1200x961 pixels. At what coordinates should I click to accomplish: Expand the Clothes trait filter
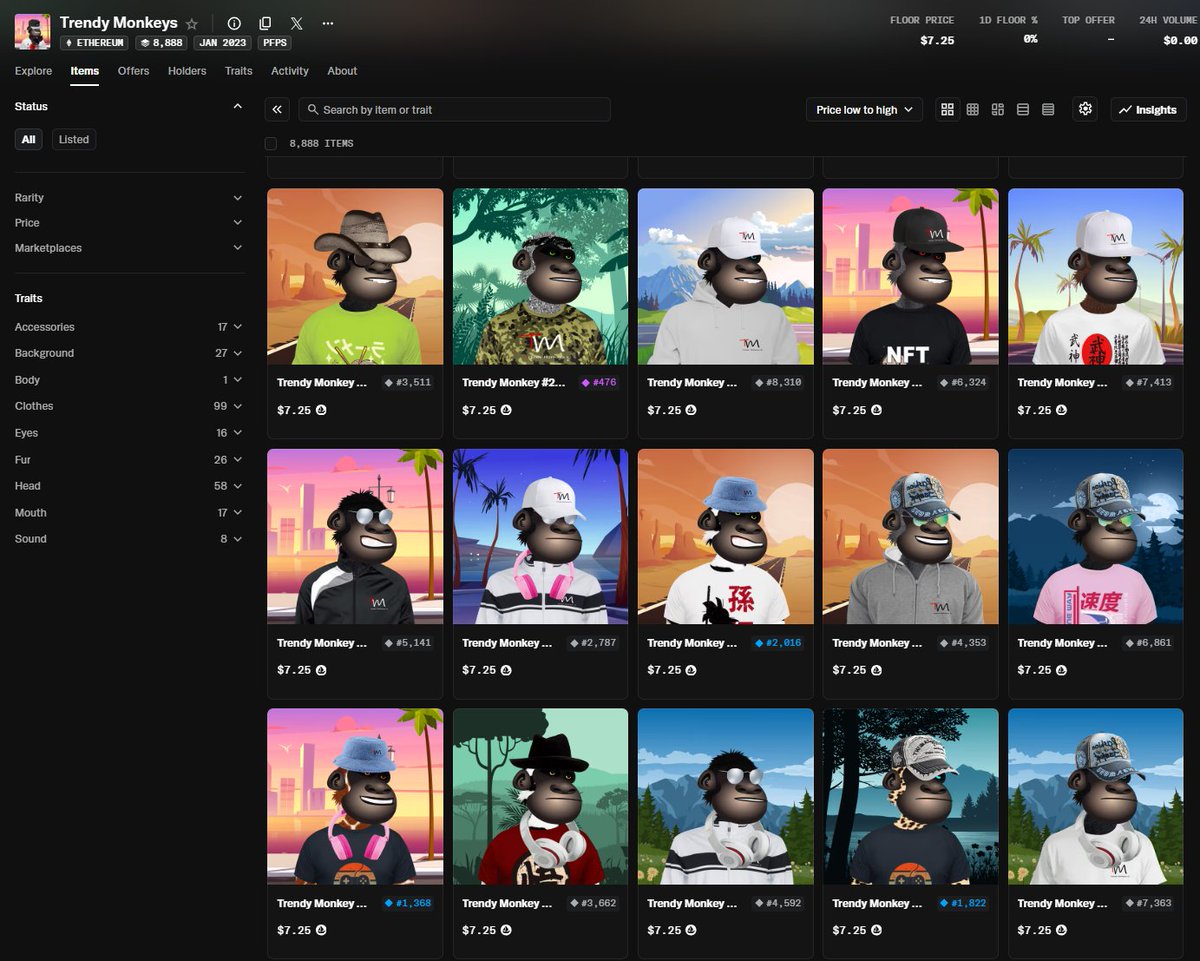pyautogui.click(x=129, y=406)
